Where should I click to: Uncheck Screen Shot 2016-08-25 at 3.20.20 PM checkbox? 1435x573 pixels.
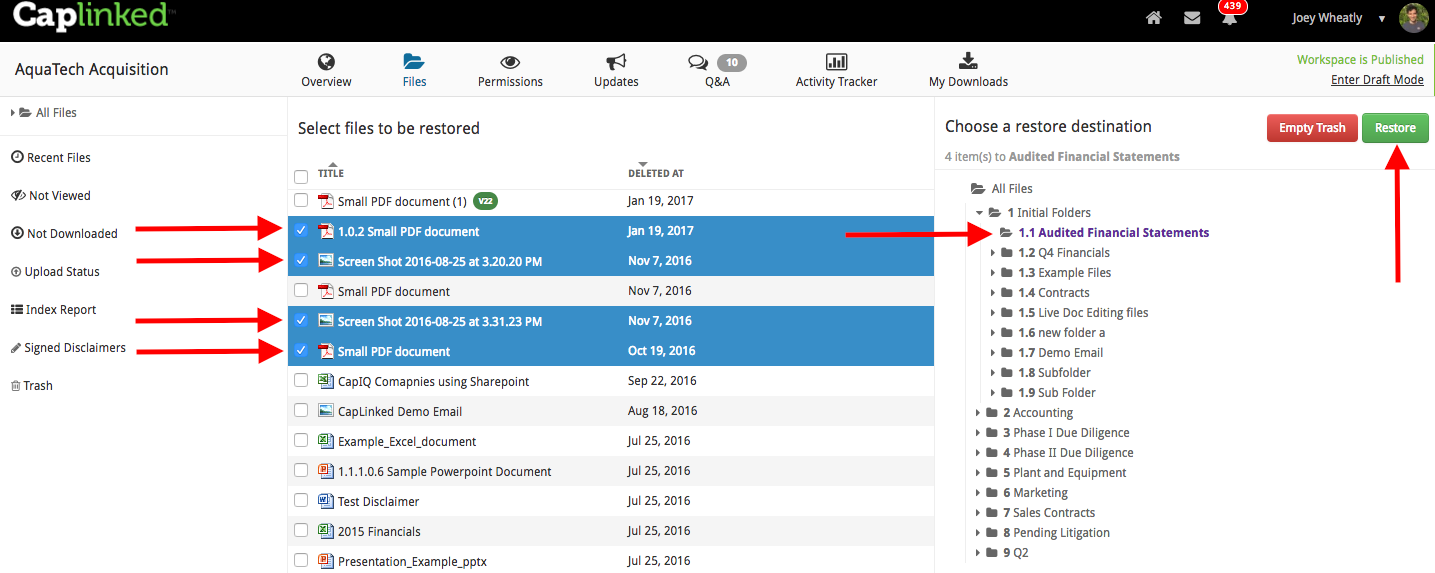point(301,261)
